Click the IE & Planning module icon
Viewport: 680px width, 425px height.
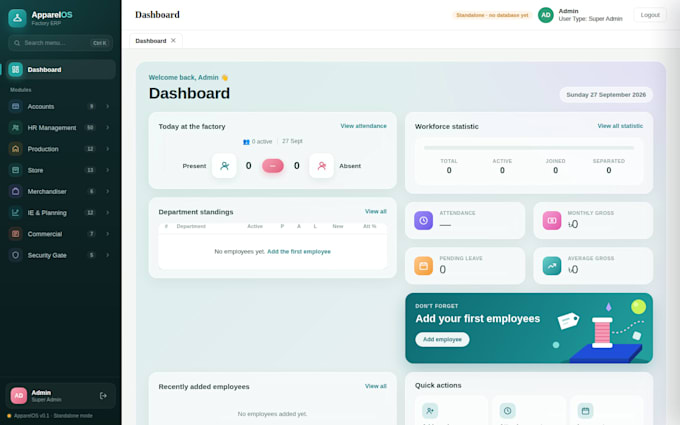(16, 212)
